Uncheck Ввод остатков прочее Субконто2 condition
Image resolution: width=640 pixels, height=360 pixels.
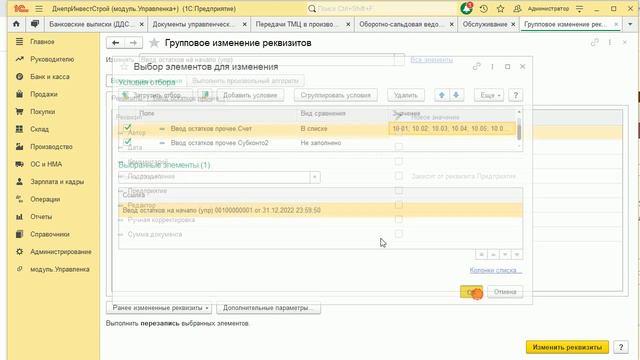tap(127, 142)
